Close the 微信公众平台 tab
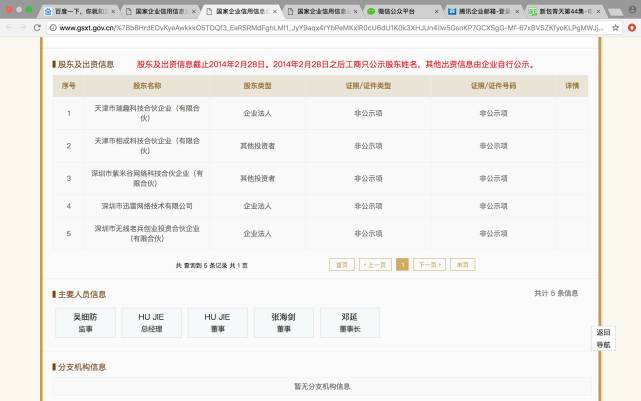 (x=436, y=11)
